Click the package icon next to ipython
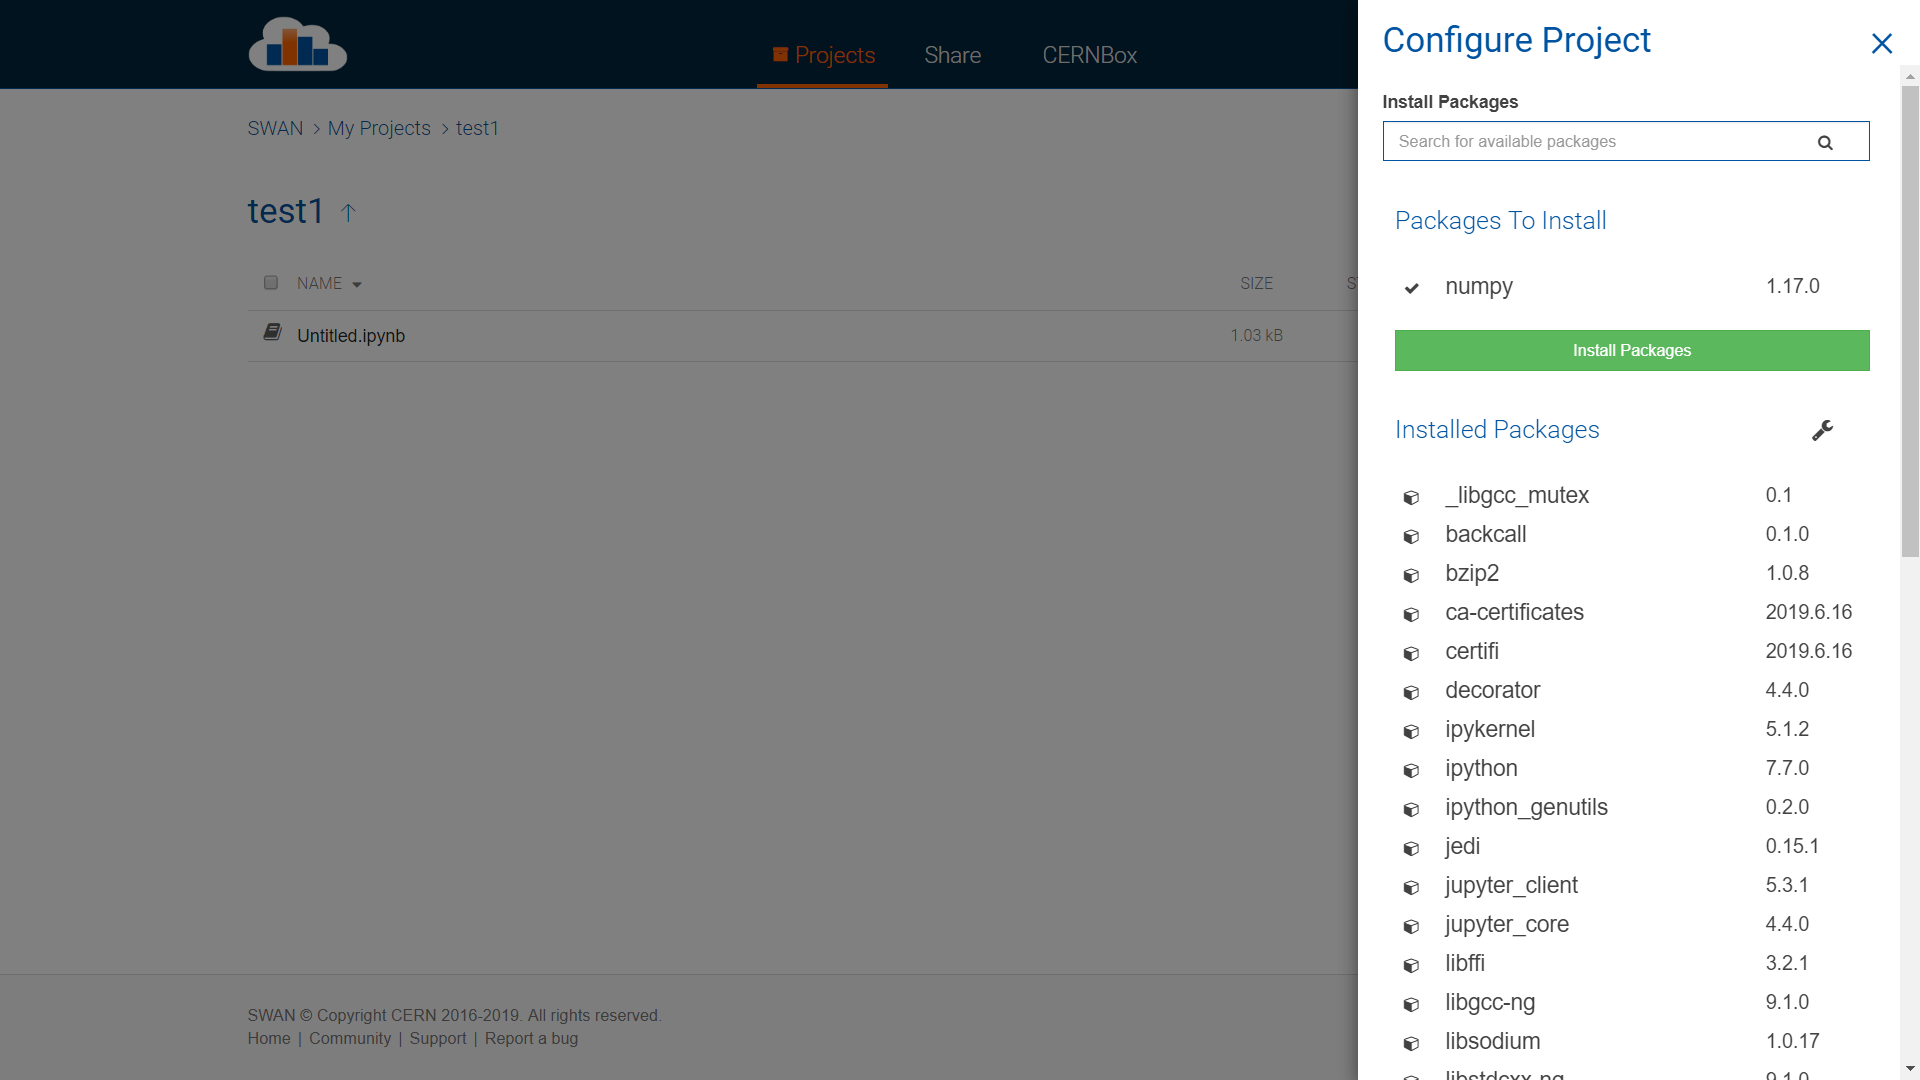The width and height of the screenshot is (1920, 1080). 1411,770
